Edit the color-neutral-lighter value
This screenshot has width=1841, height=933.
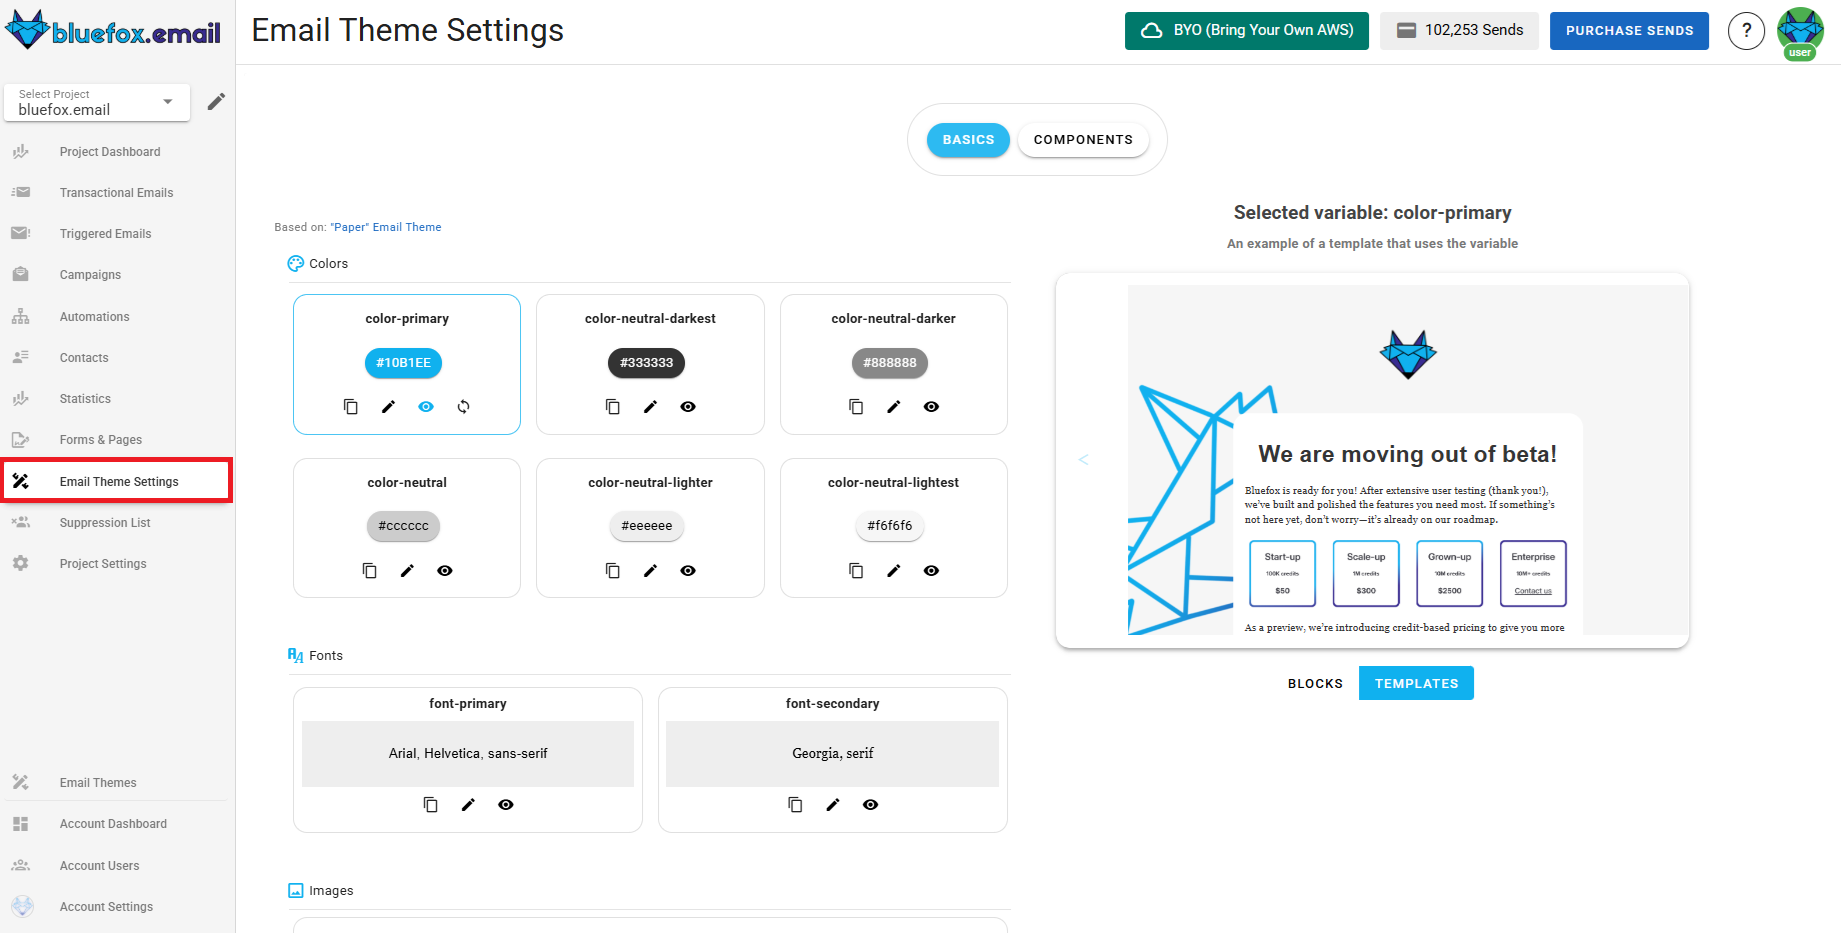click(x=650, y=570)
